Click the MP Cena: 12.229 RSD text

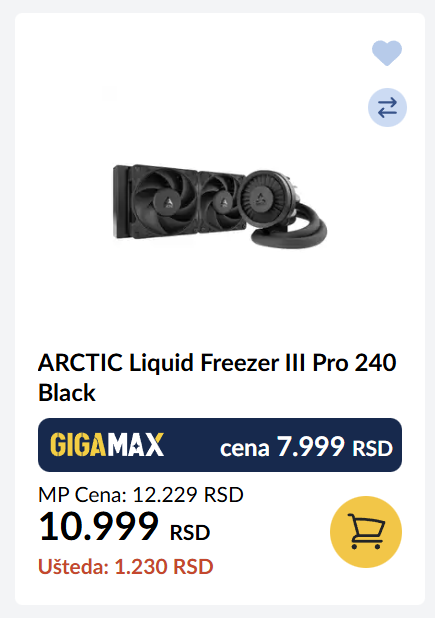pyautogui.click(x=141, y=494)
